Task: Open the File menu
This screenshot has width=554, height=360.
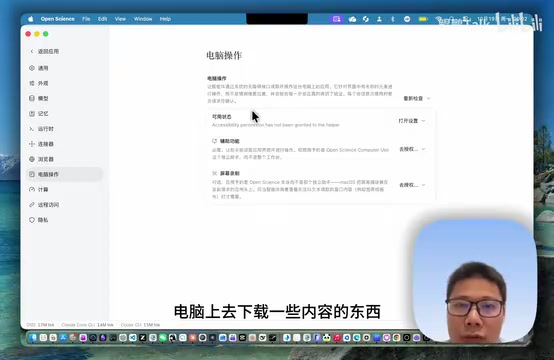Action: pos(86,19)
